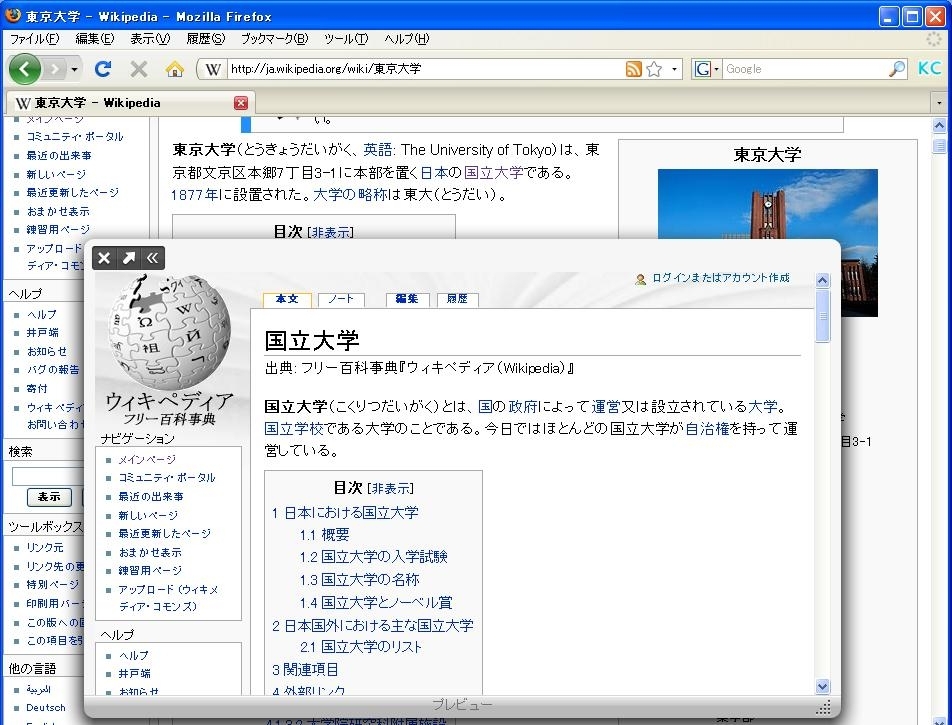Click ログインまたはアカウント作成 link

pyautogui.click(x=721, y=278)
